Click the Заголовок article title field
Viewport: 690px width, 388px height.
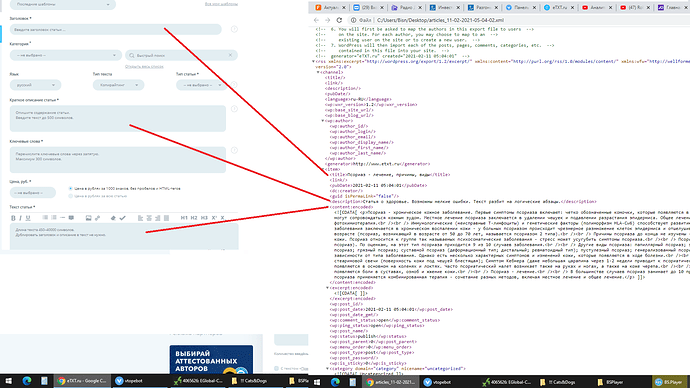click(116, 29)
